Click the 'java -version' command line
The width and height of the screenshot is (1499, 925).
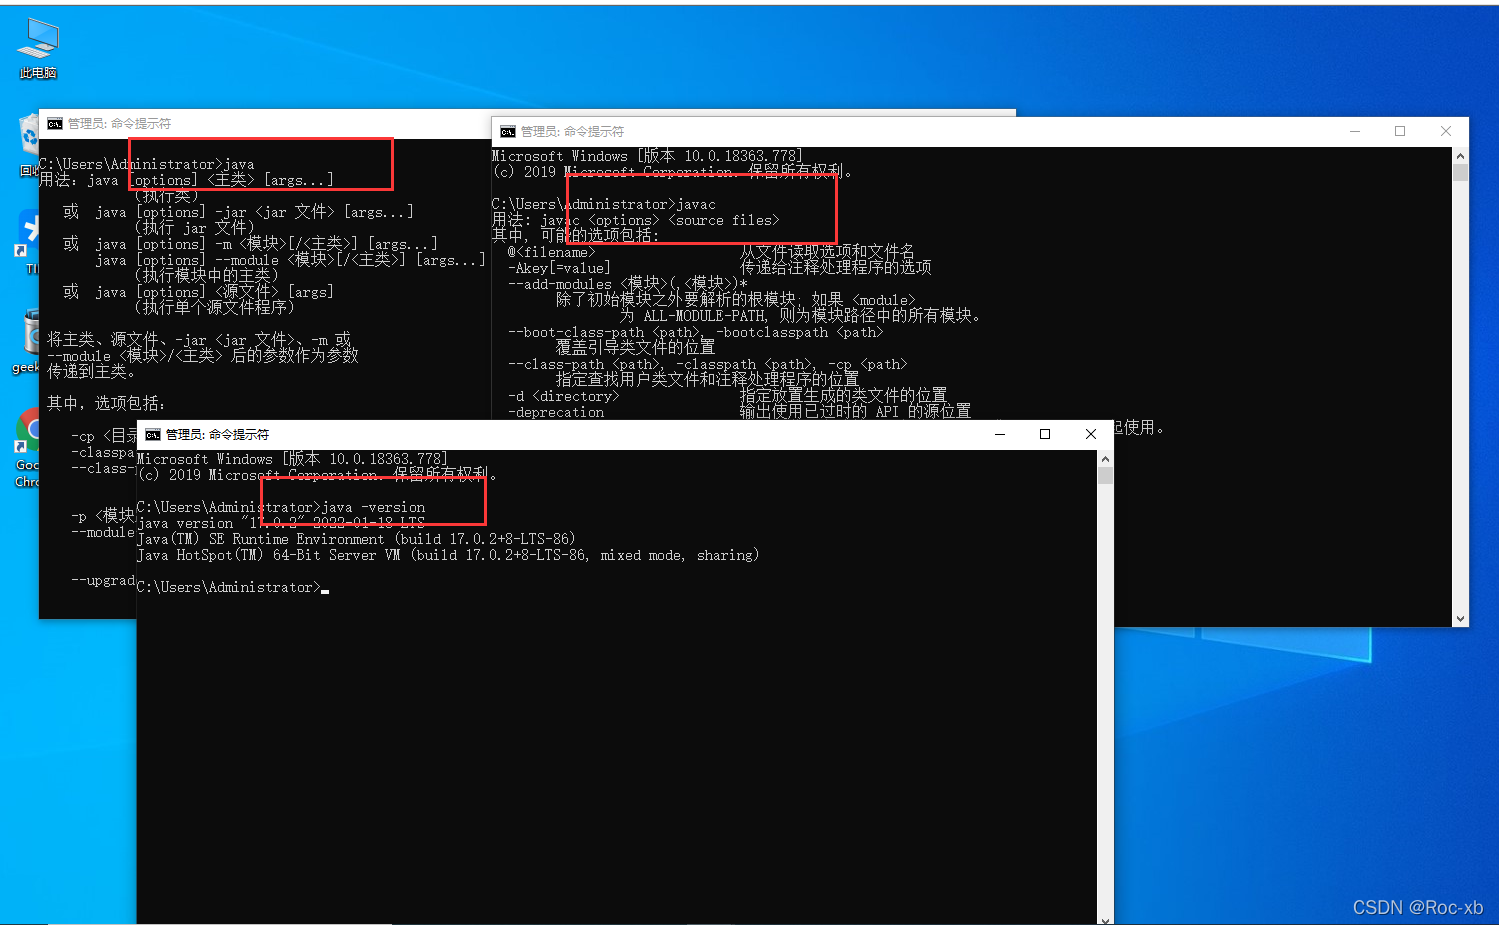point(281,507)
